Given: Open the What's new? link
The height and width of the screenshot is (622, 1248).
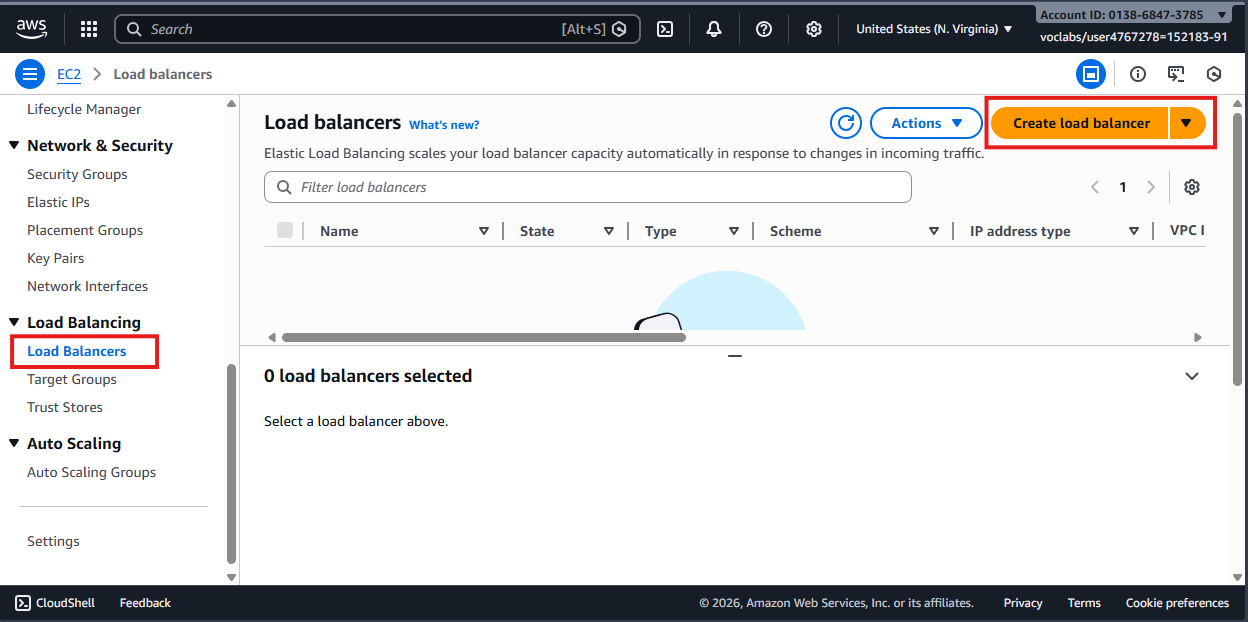Looking at the screenshot, I should [444, 125].
